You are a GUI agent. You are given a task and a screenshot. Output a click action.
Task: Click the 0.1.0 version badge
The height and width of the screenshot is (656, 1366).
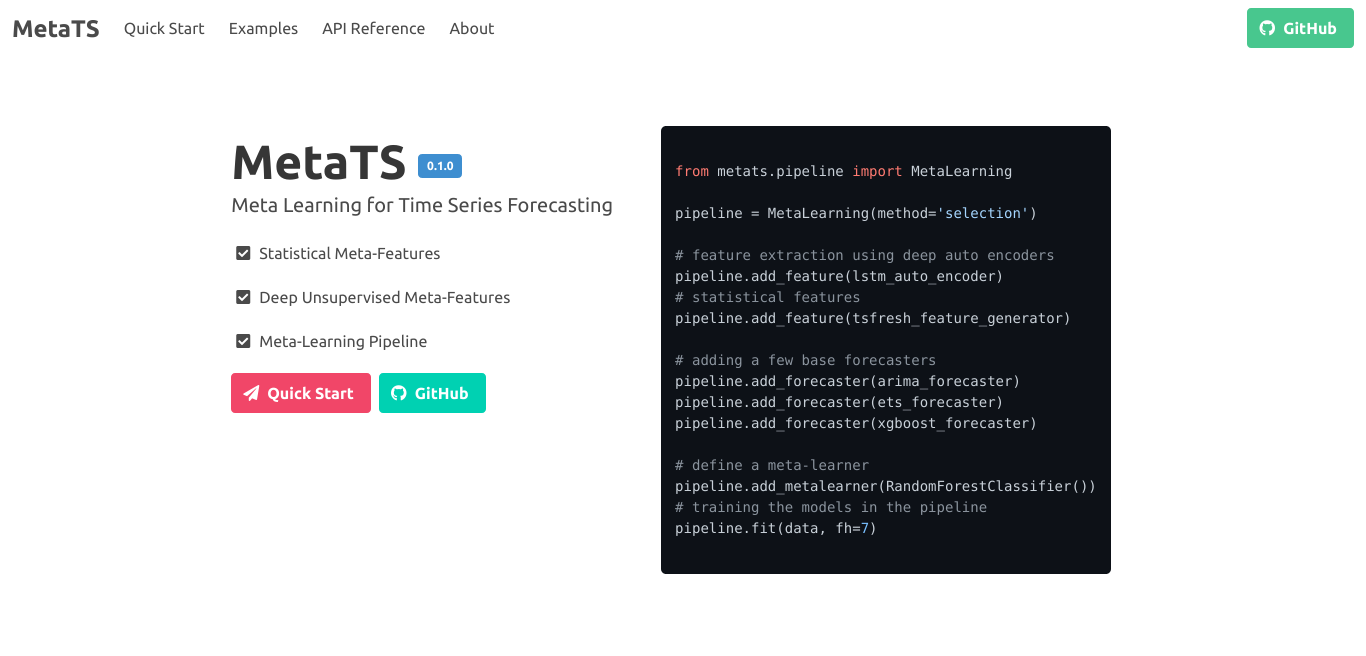coord(440,166)
